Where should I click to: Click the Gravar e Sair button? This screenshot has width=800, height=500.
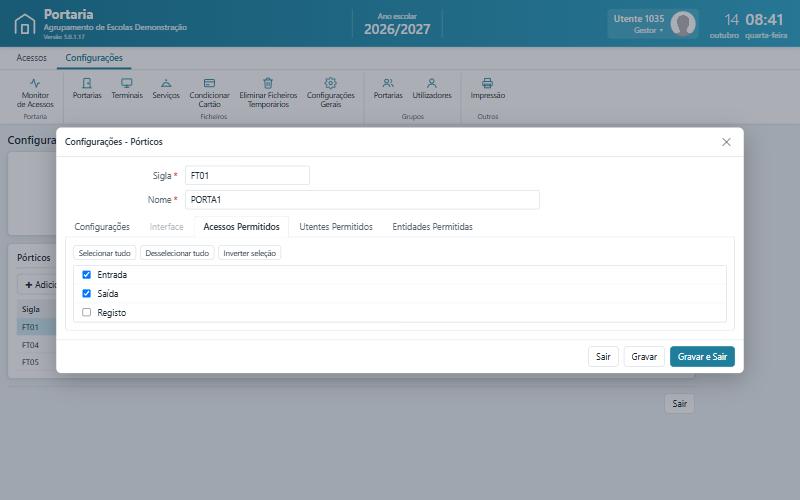[x=702, y=357]
